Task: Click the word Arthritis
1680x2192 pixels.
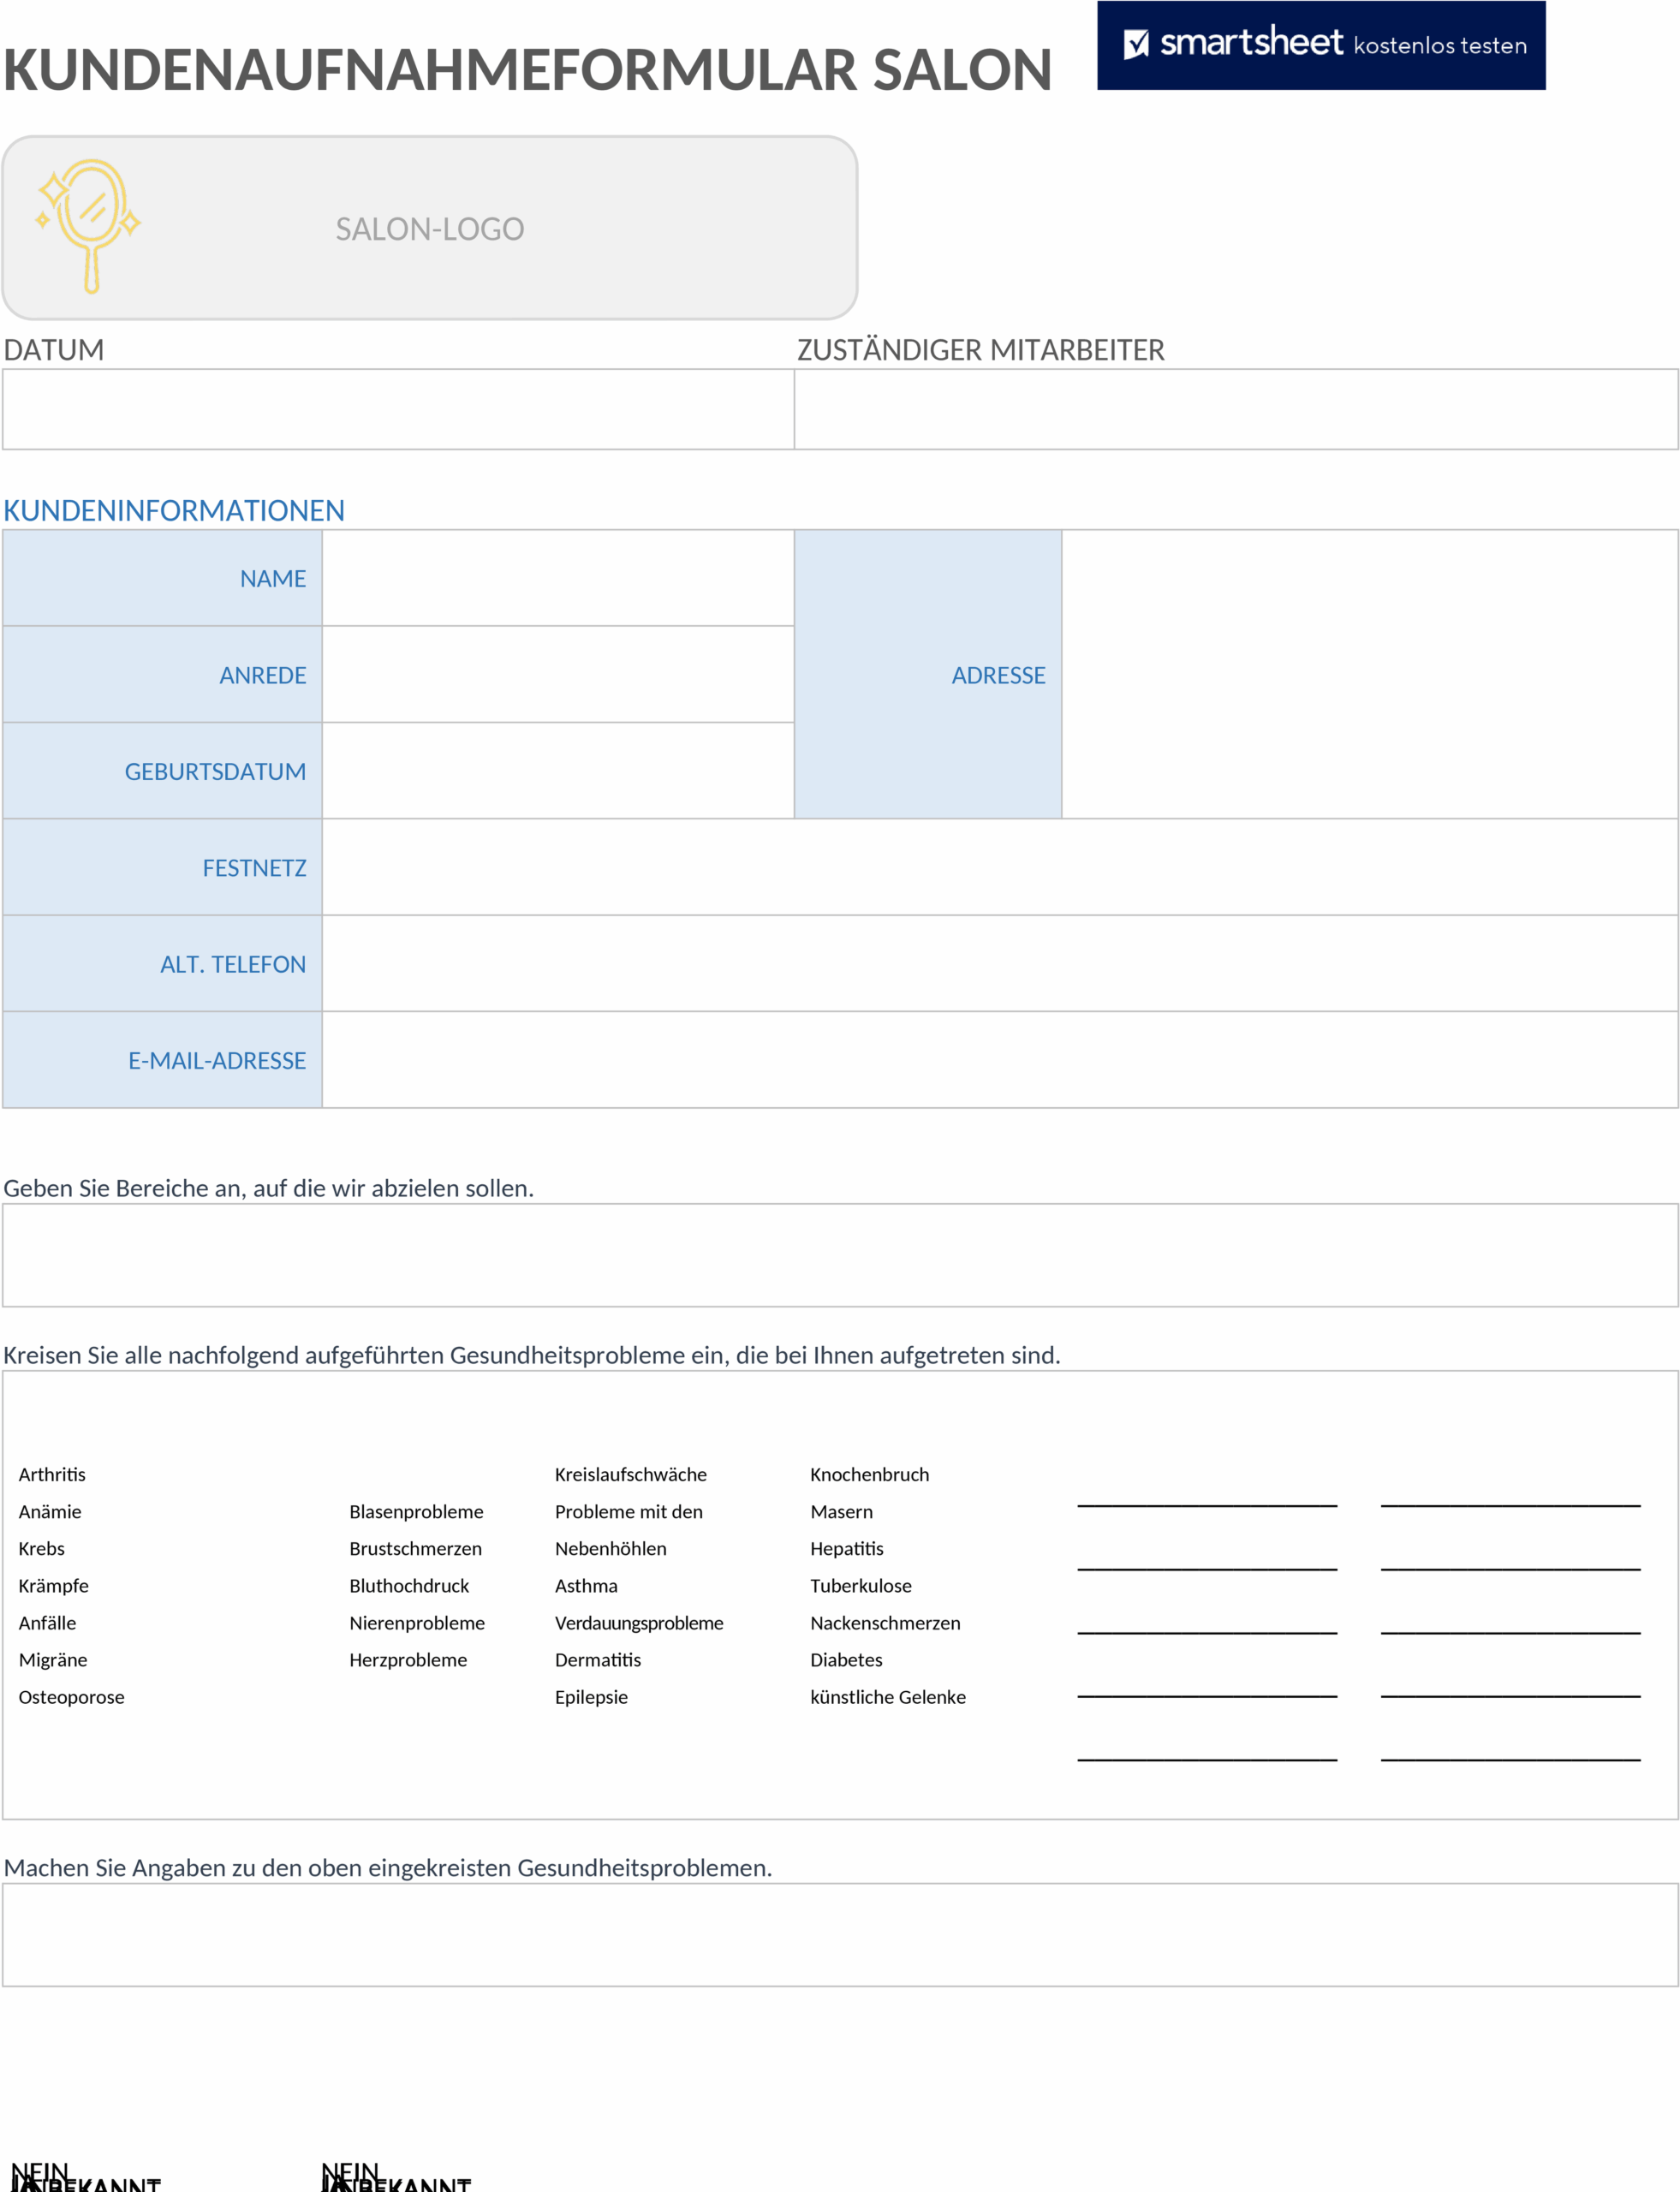Action: coord(52,1475)
